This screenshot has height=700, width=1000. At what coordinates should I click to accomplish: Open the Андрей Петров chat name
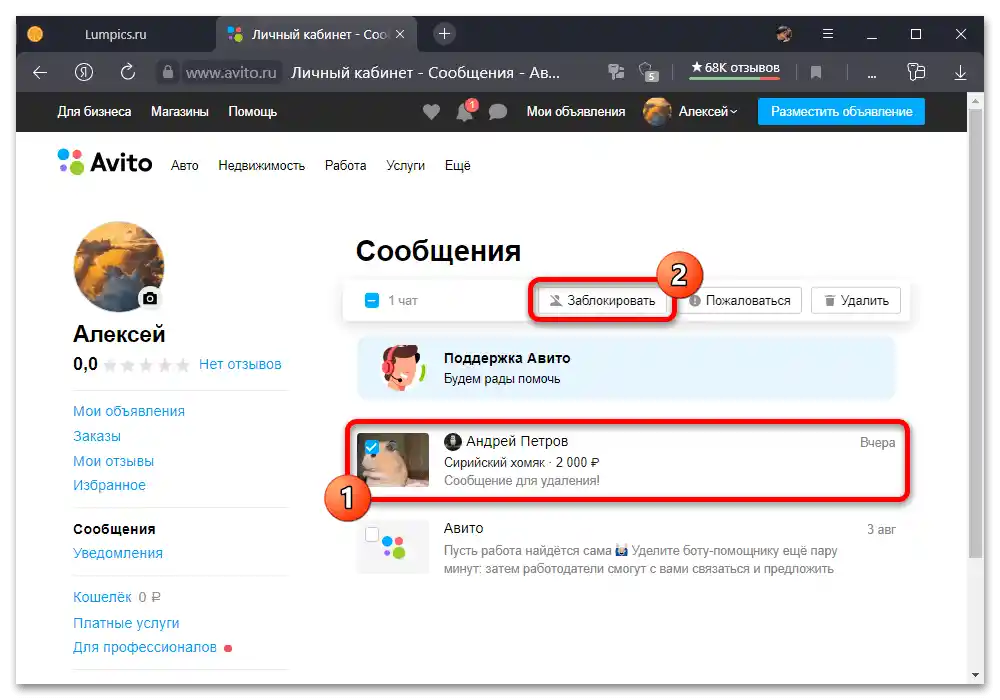coord(517,441)
